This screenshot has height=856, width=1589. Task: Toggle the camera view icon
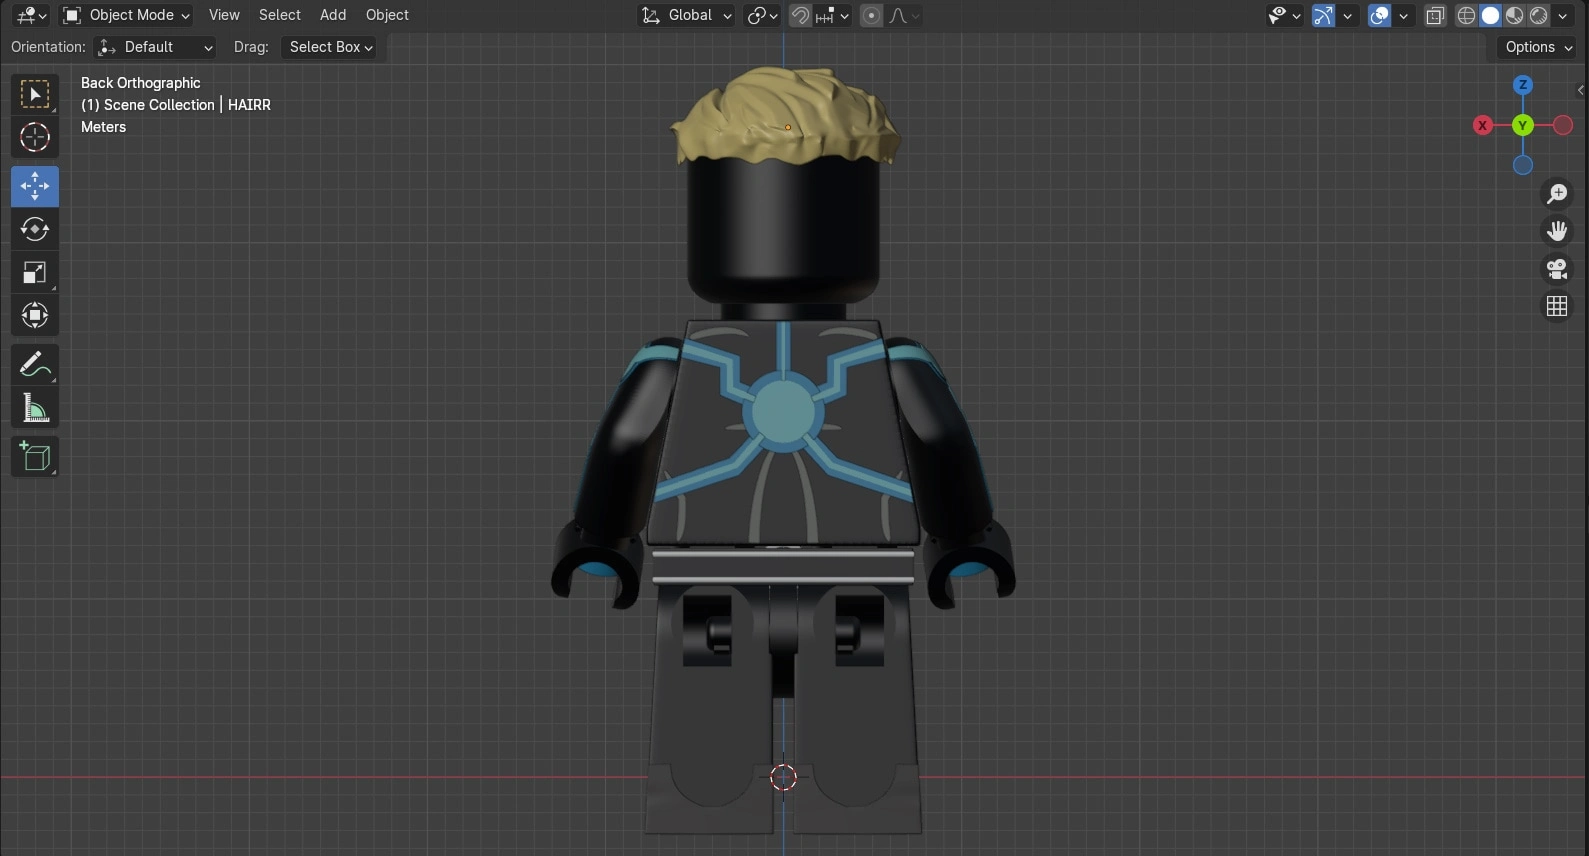1557,269
